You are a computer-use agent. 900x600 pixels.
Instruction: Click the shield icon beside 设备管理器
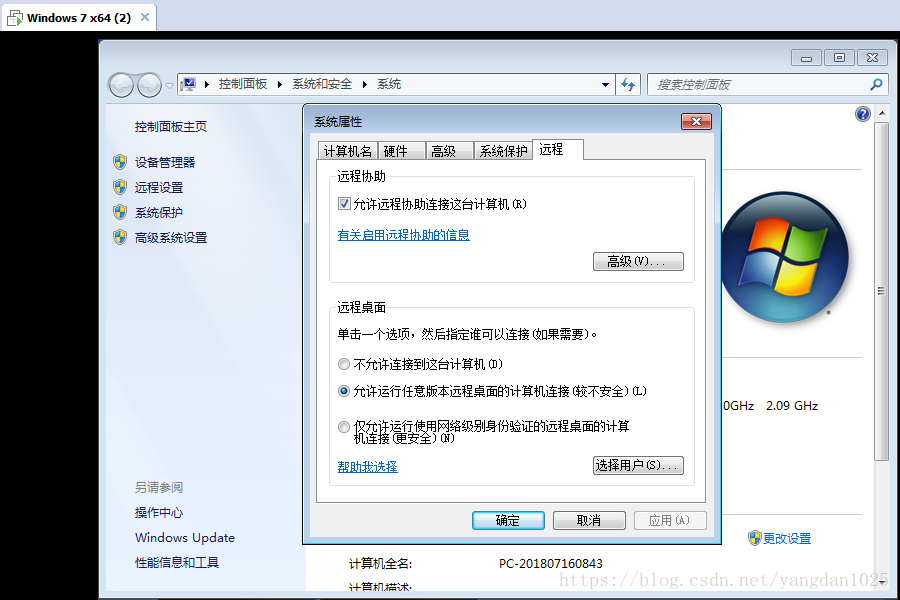120,162
